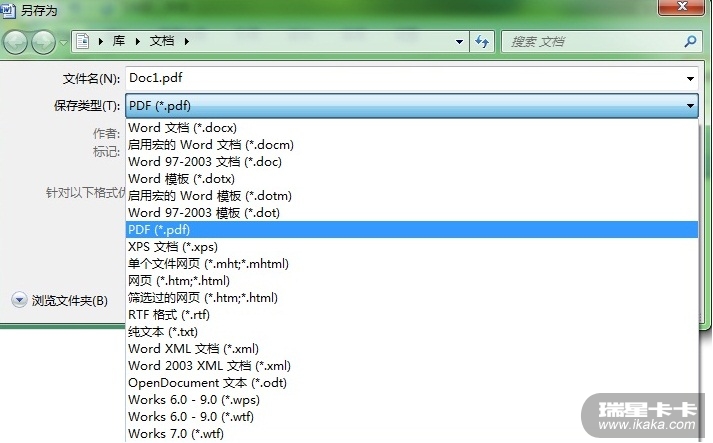Expand the arrow after 库 breadcrumb
The height and width of the screenshot is (443, 713).
click(x=138, y=41)
